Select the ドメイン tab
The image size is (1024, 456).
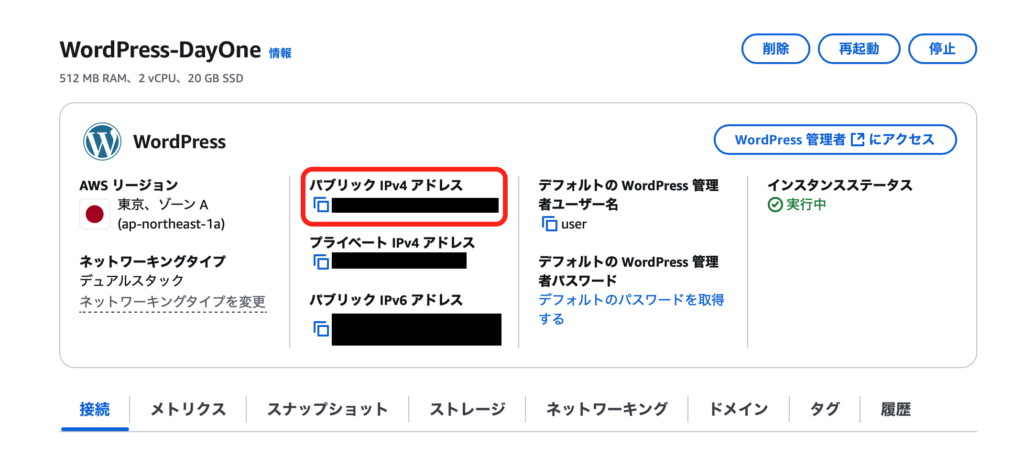point(738,410)
